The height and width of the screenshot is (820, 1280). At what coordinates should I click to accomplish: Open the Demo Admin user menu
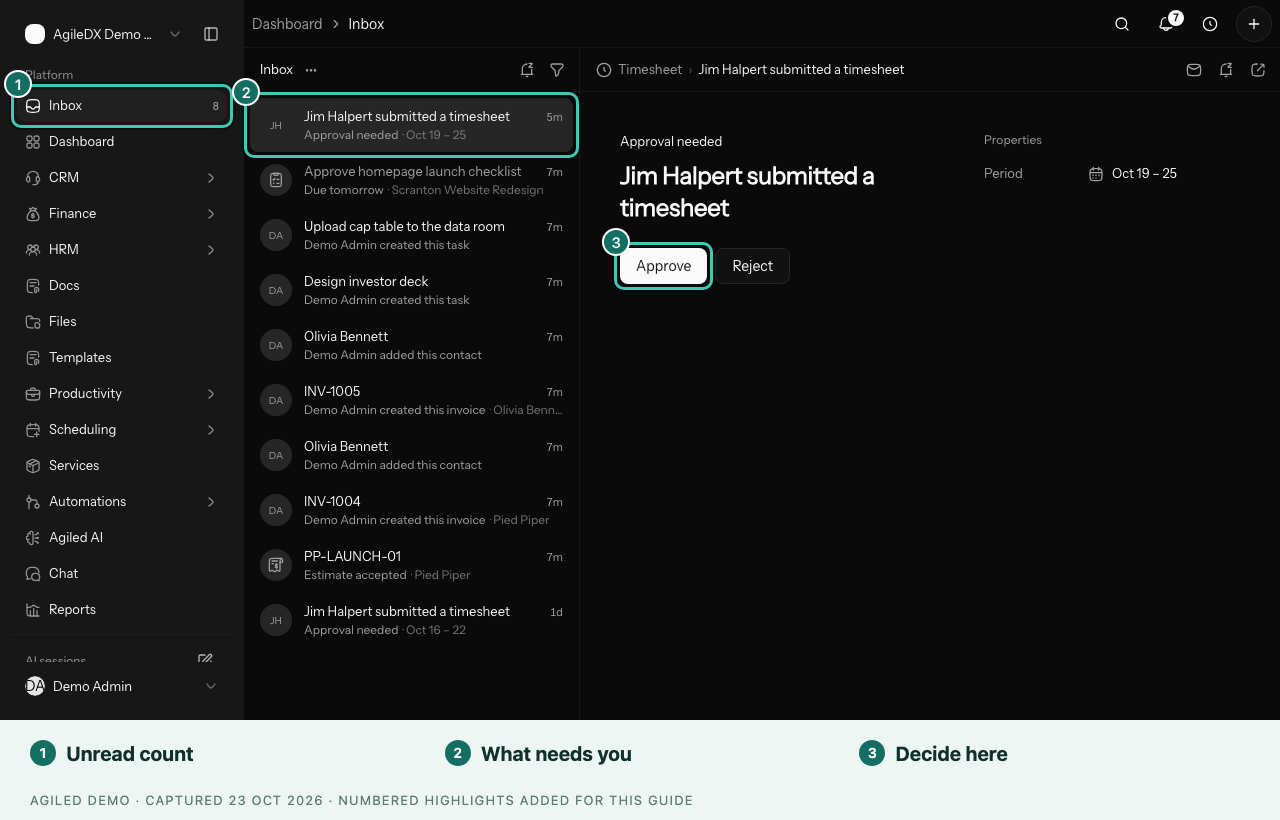point(121,686)
